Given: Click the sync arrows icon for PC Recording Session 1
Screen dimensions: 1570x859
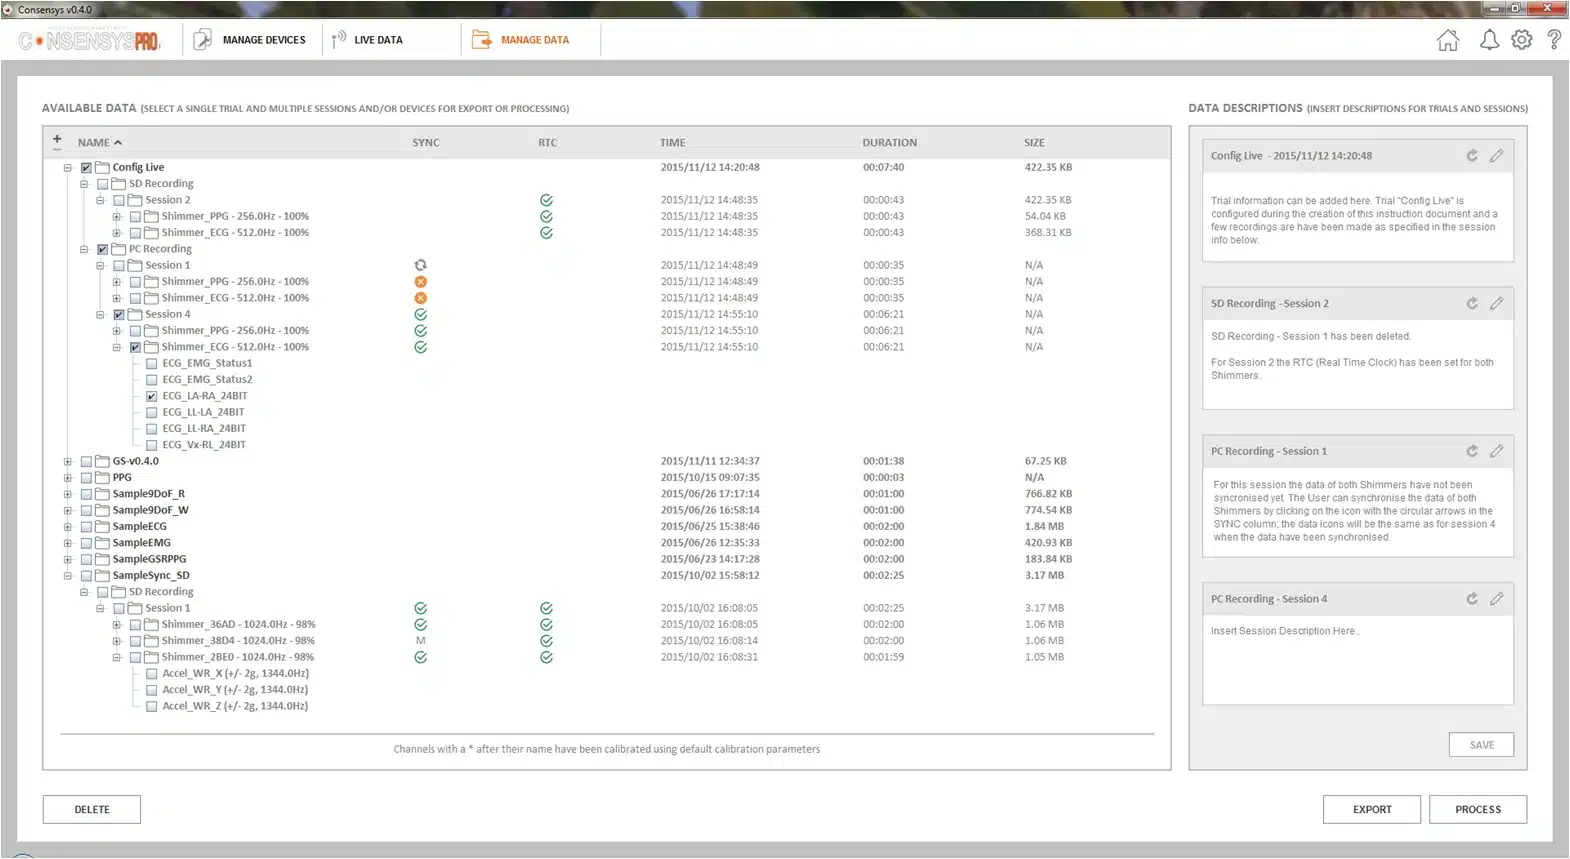Looking at the screenshot, I should point(420,265).
